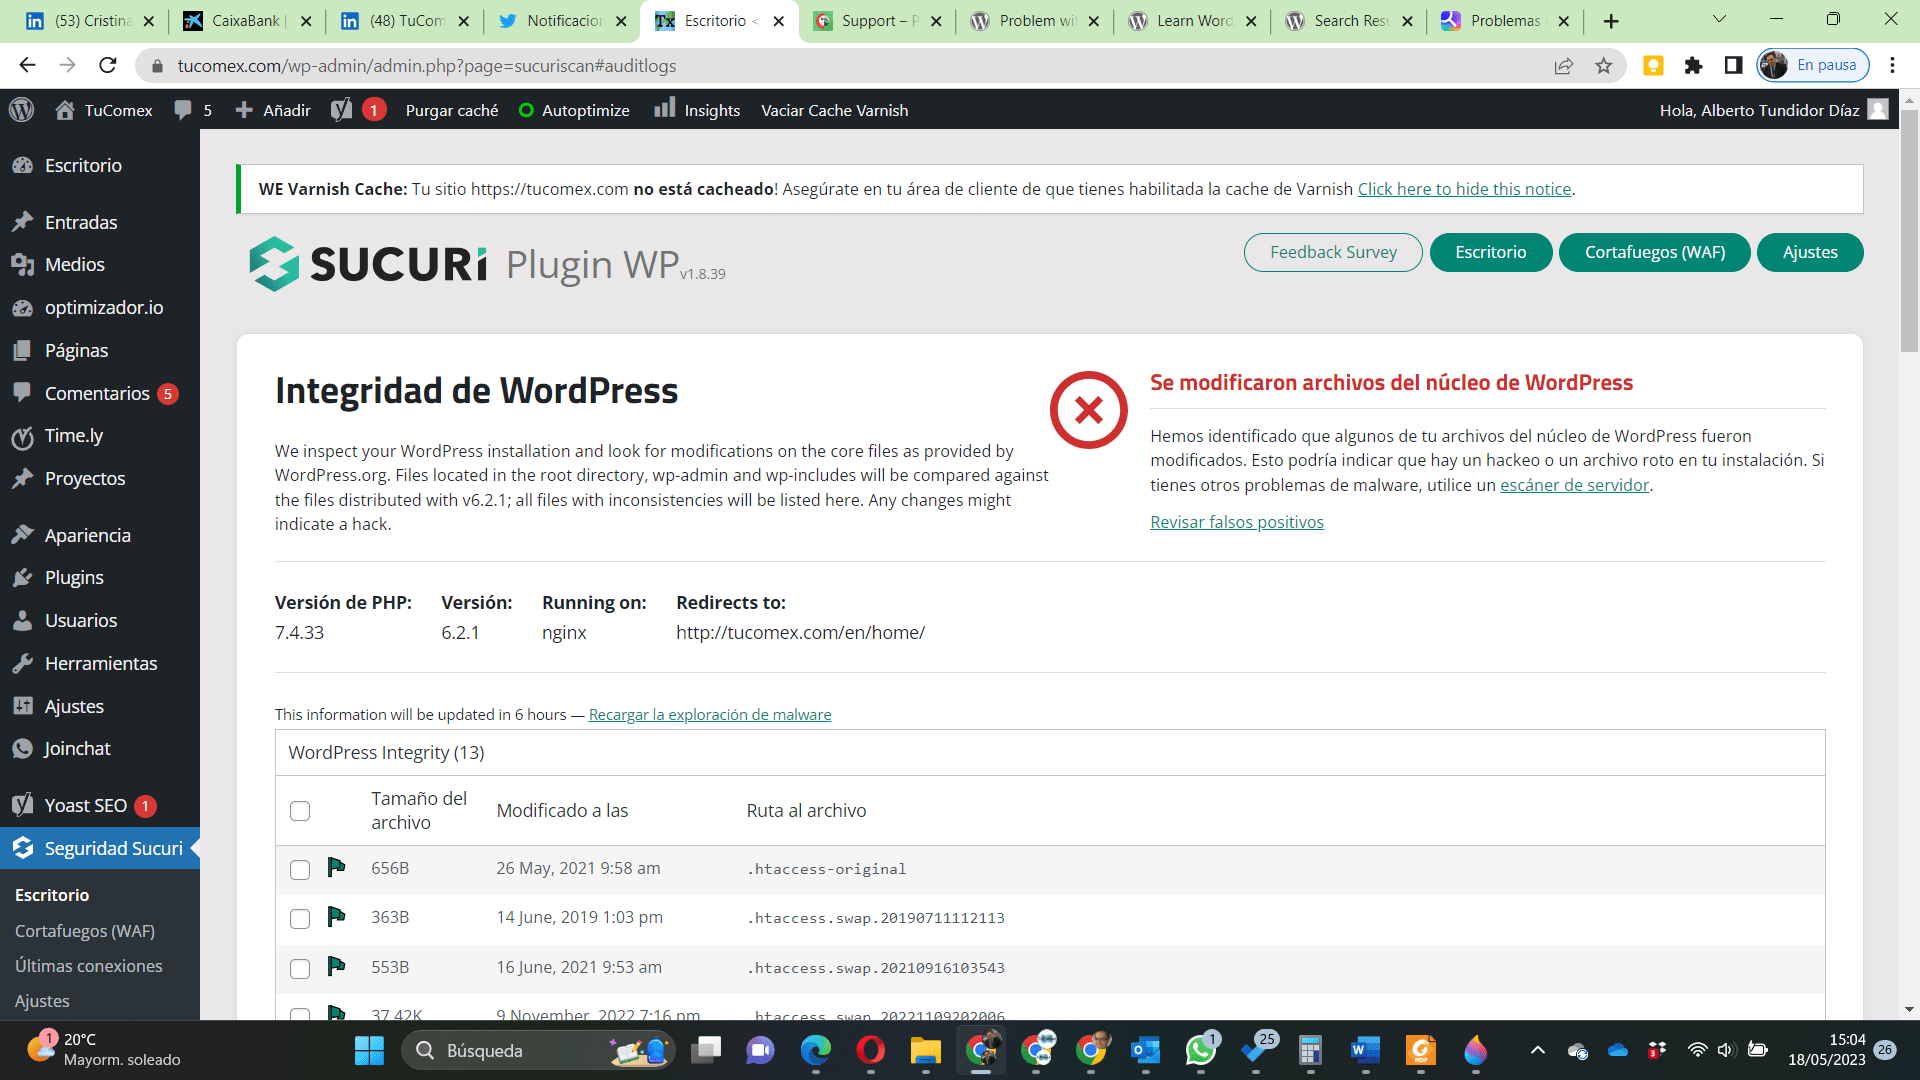1920x1080 pixels.
Task: Click the flag icon on the 553B row
Action: point(336,966)
